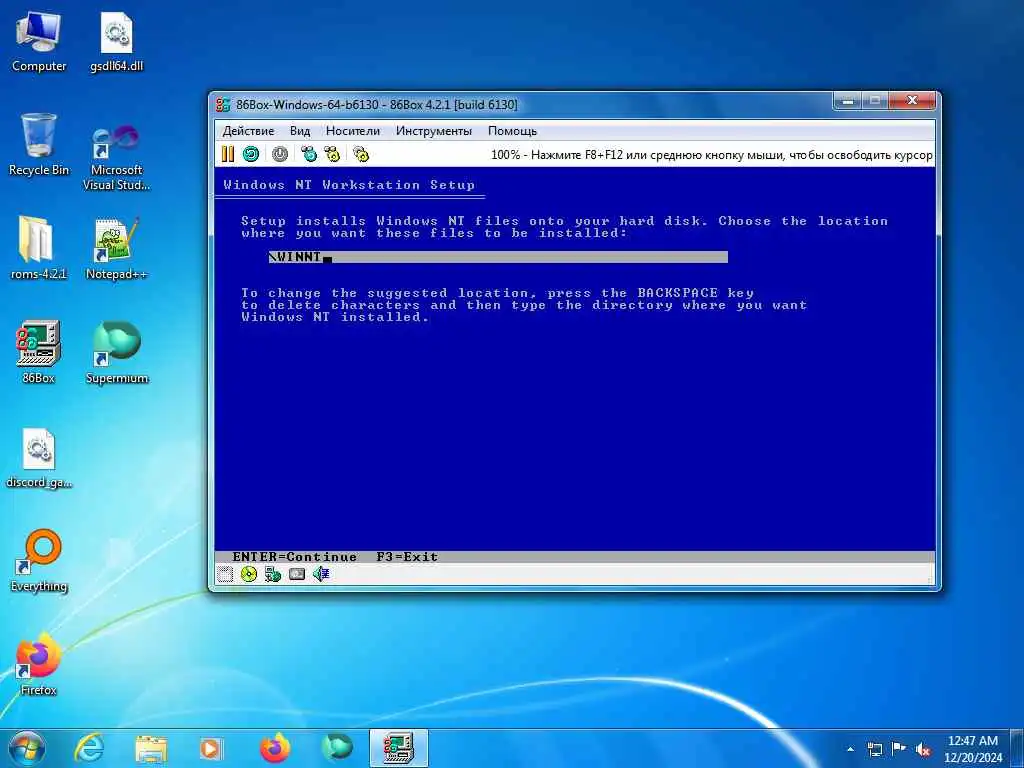Open Windows Explorer from the taskbar
The height and width of the screenshot is (768, 1024).
[151, 748]
